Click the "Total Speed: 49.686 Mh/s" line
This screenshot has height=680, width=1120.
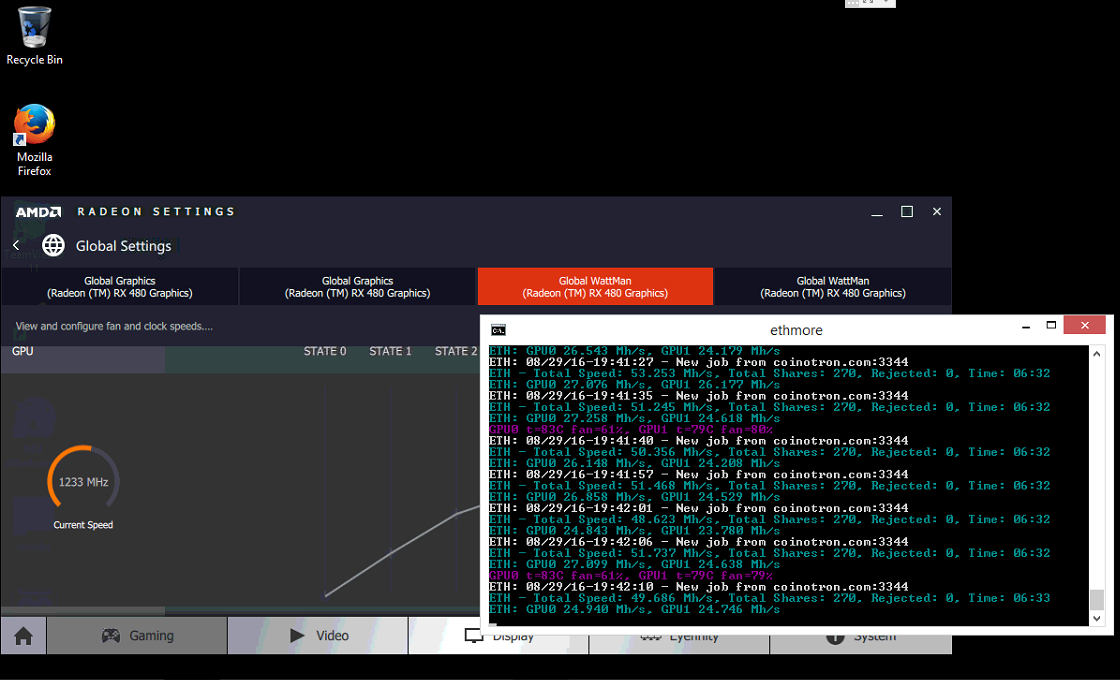(769, 599)
